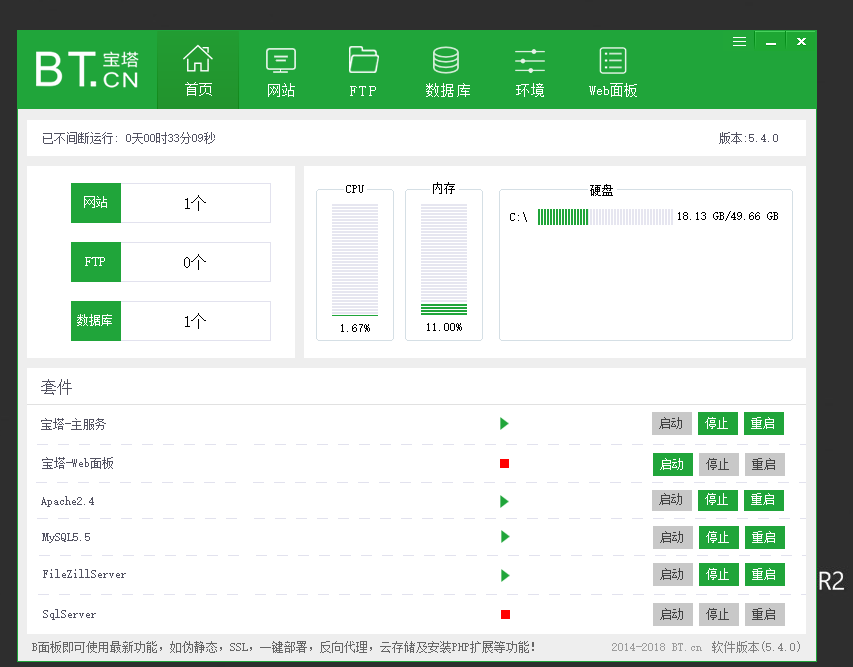853x667 pixels.
Task: Click 启动 for Apache2.4
Action: 672,499
